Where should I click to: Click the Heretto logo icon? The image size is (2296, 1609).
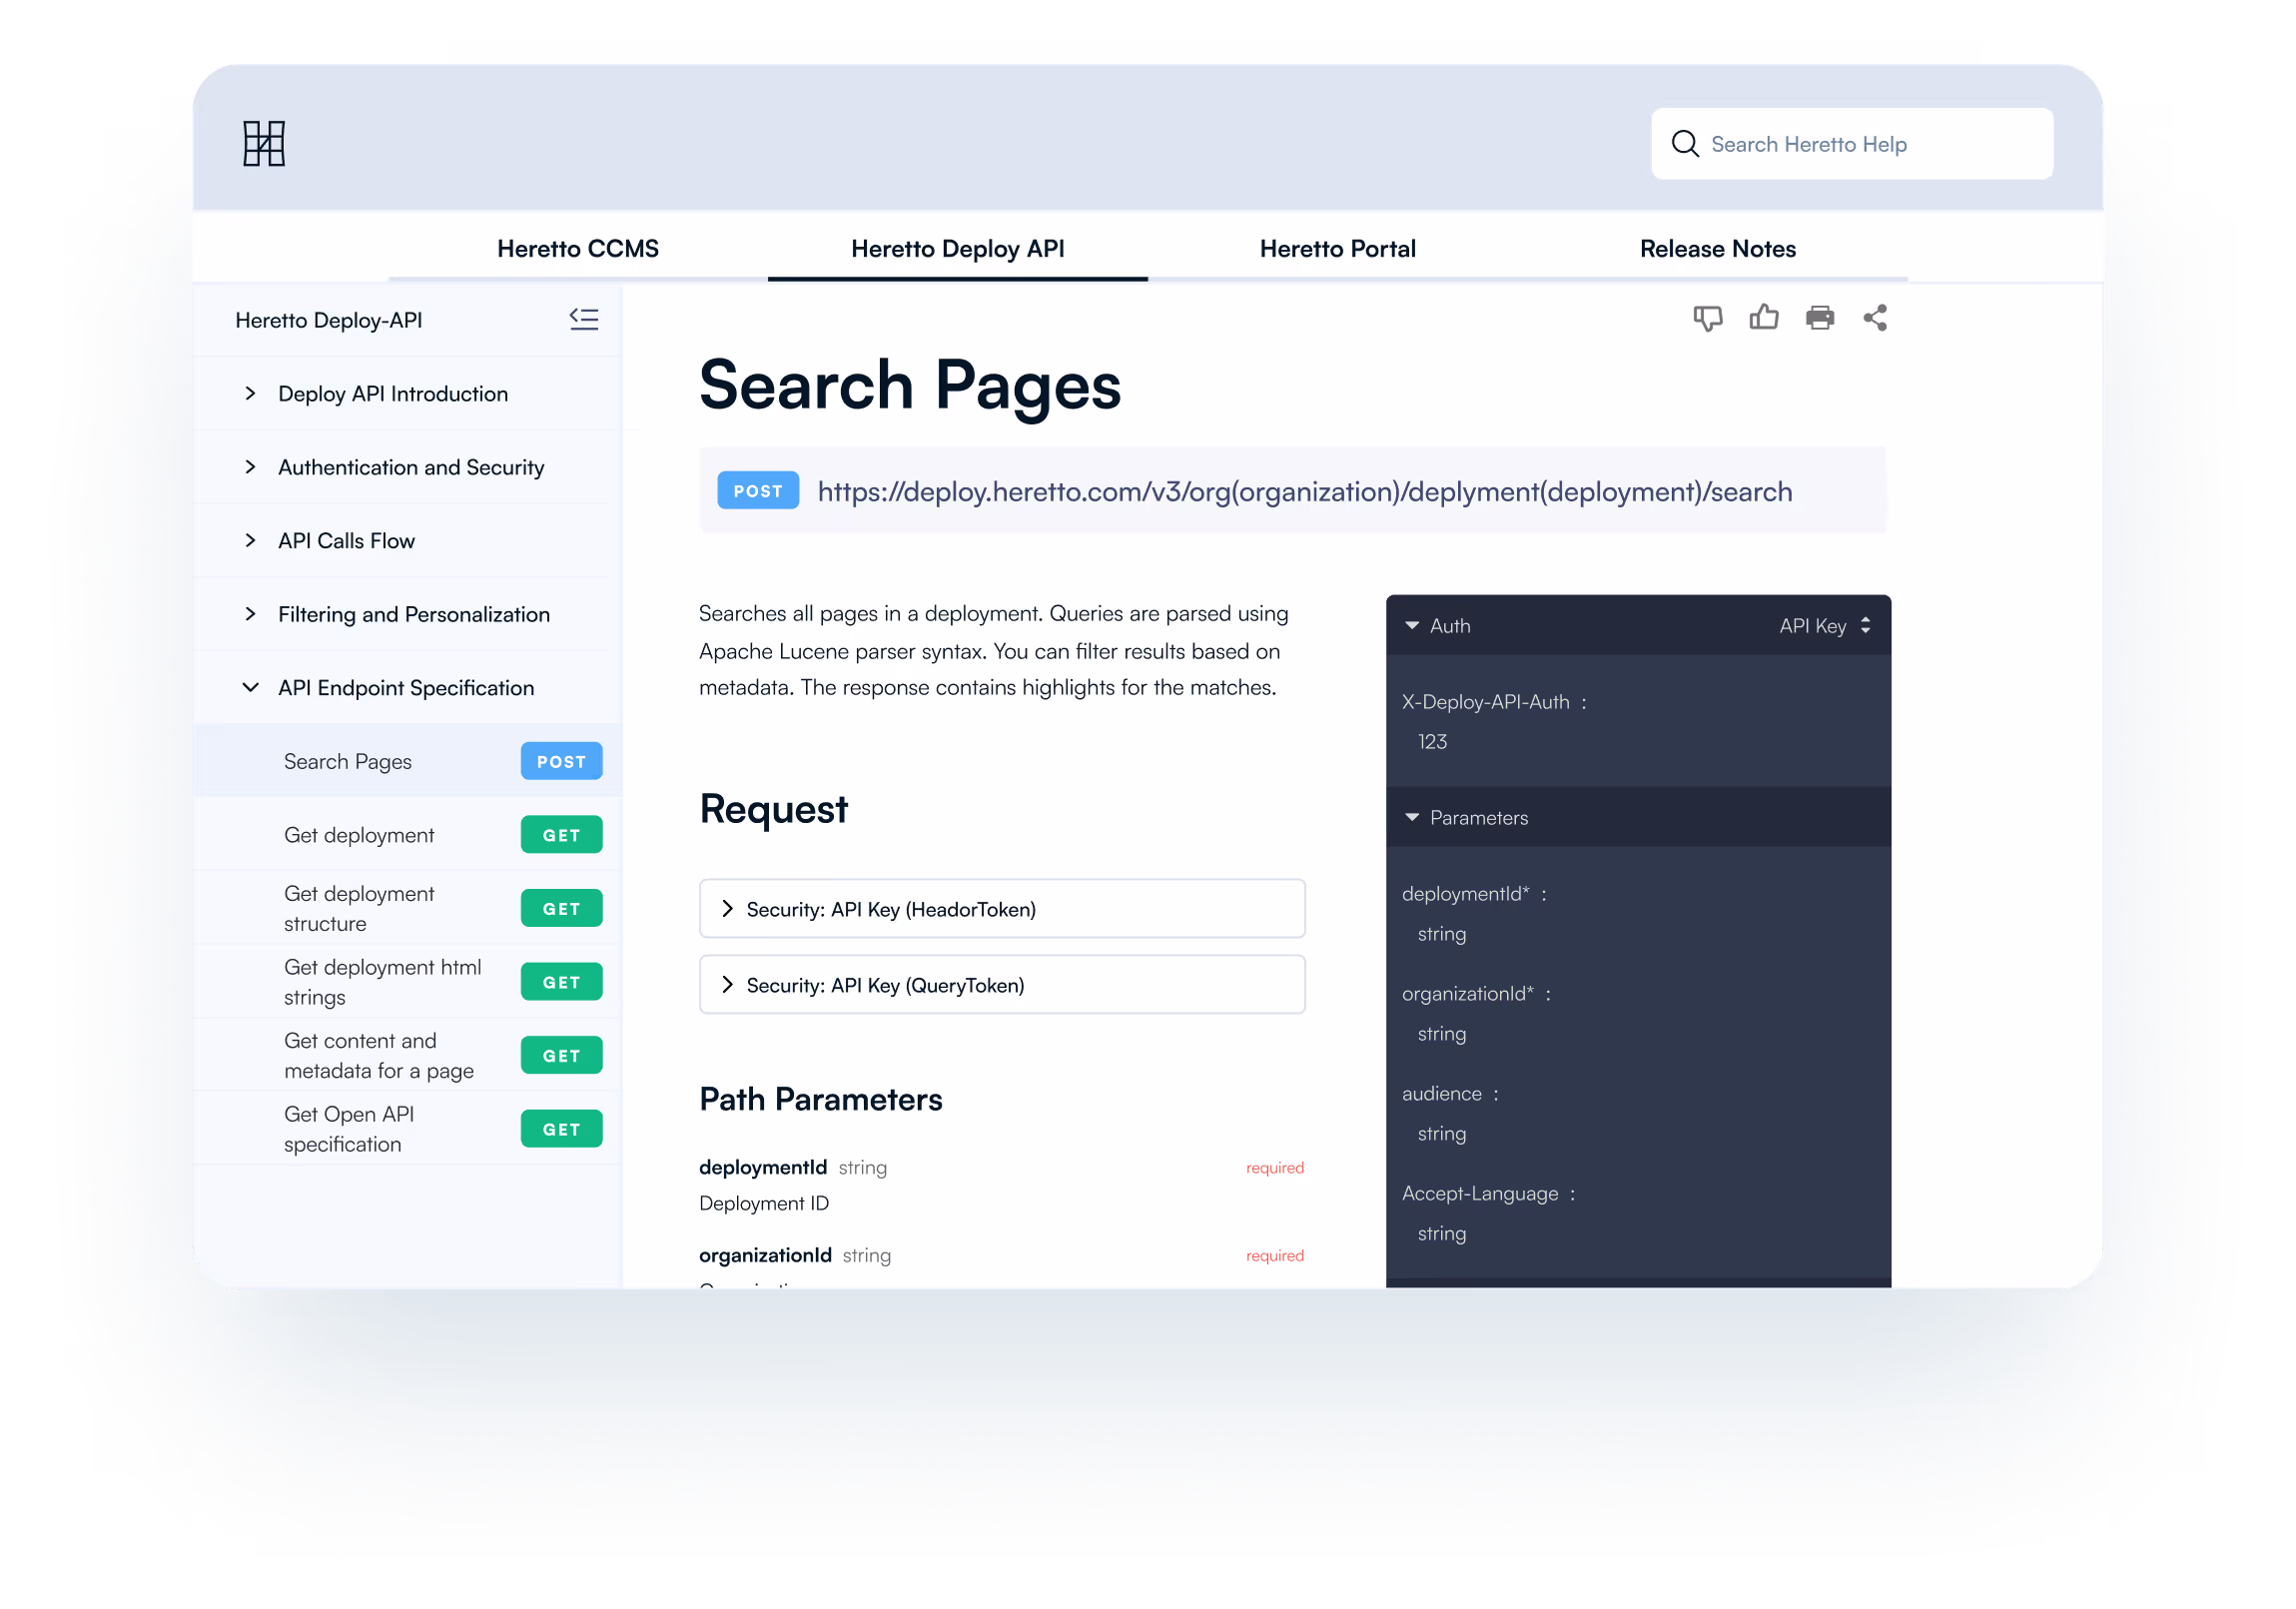pyautogui.click(x=264, y=144)
